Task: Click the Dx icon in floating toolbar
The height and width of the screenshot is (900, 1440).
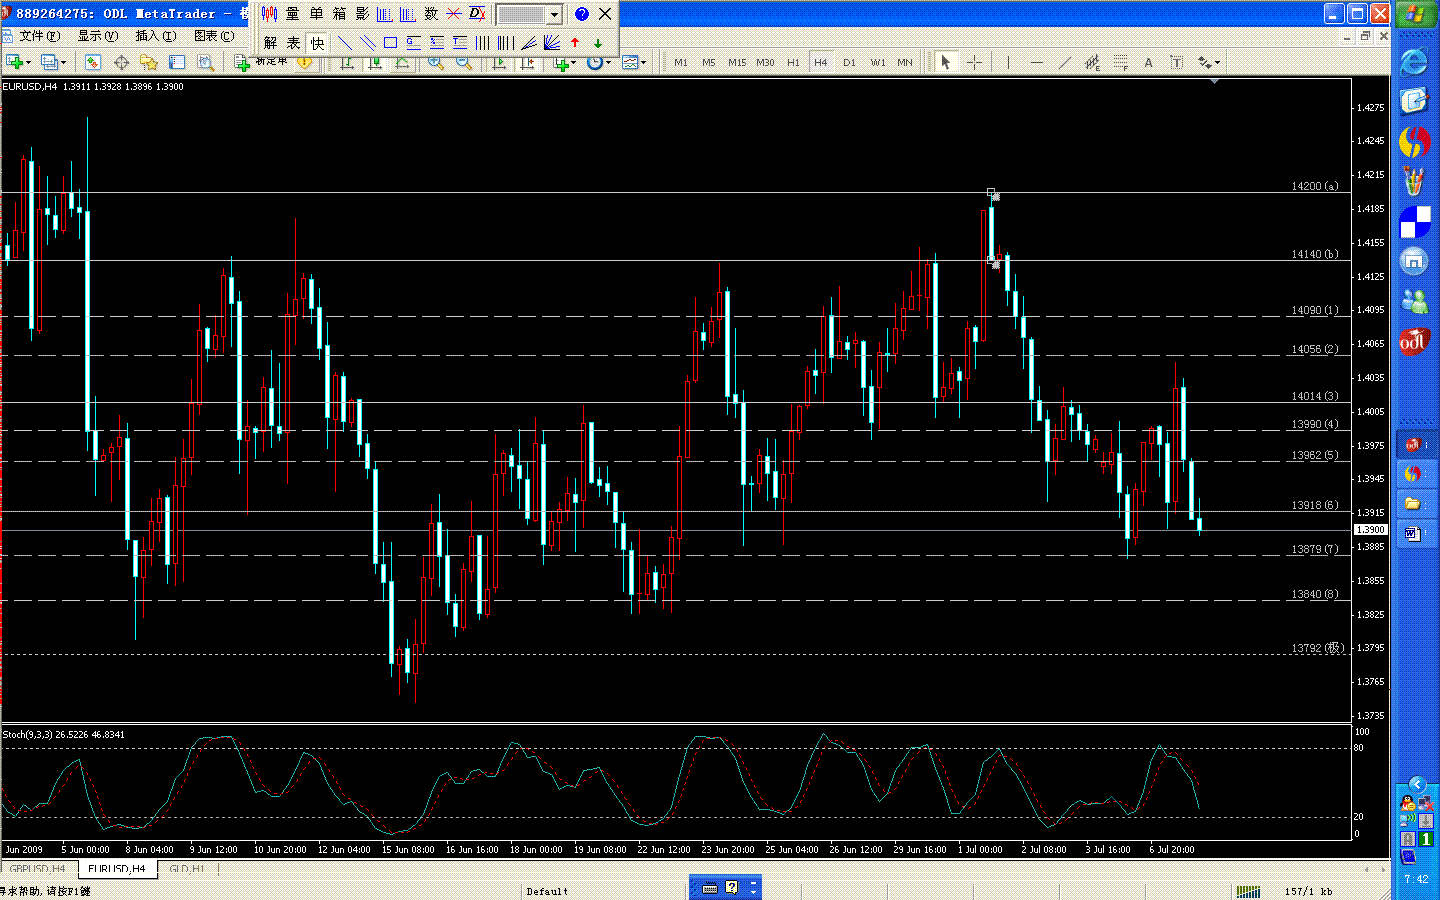Action: point(477,14)
